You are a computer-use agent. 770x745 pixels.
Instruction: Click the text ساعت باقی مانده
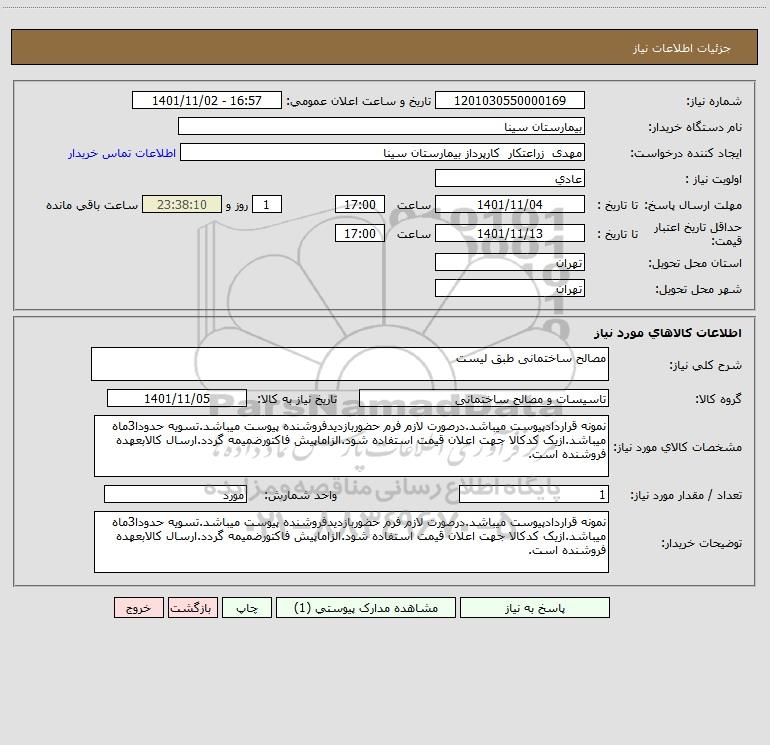(92, 205)
